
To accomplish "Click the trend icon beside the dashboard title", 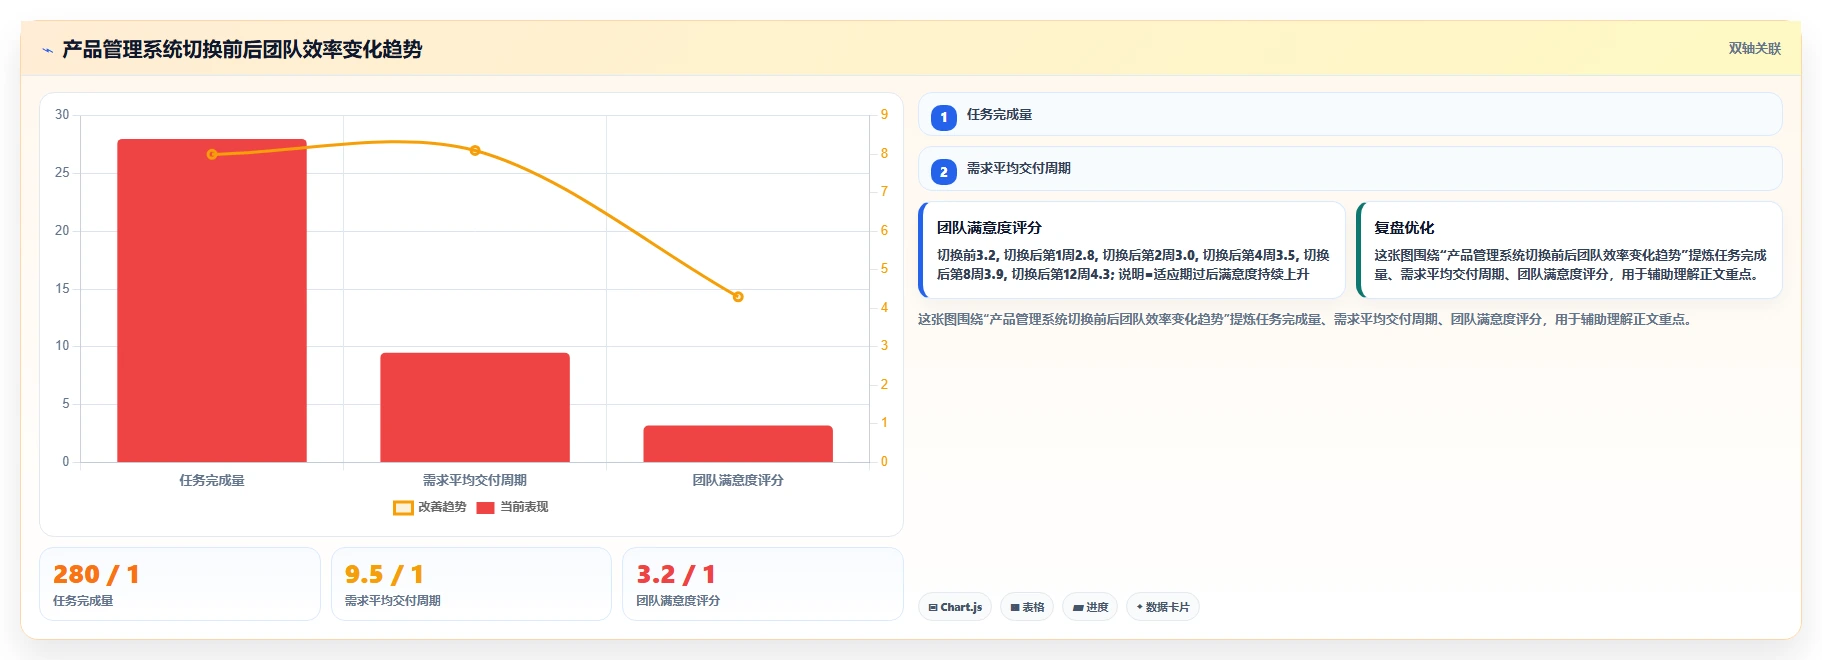I will tap(47, 50).
